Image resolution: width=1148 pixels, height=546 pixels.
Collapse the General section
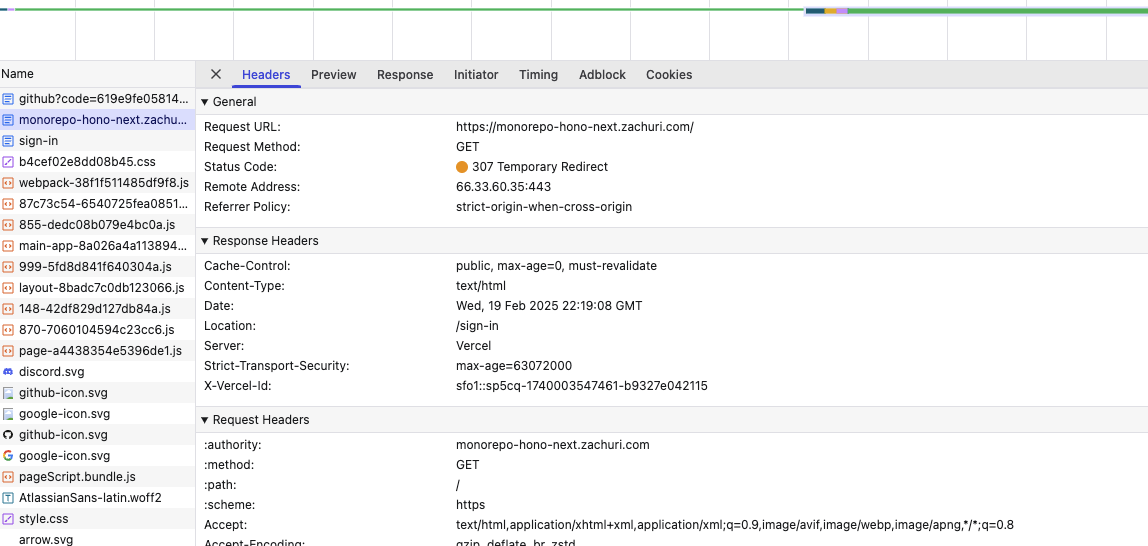point(206,102)
